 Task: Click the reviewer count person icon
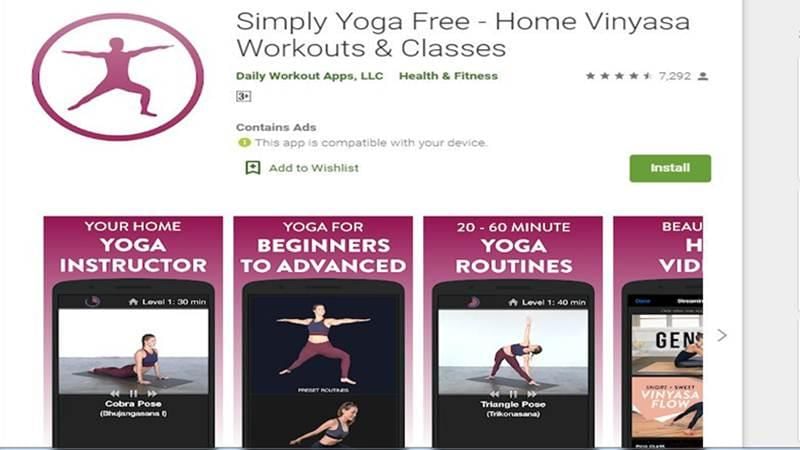pyautogui.click(x=703, y=76)
